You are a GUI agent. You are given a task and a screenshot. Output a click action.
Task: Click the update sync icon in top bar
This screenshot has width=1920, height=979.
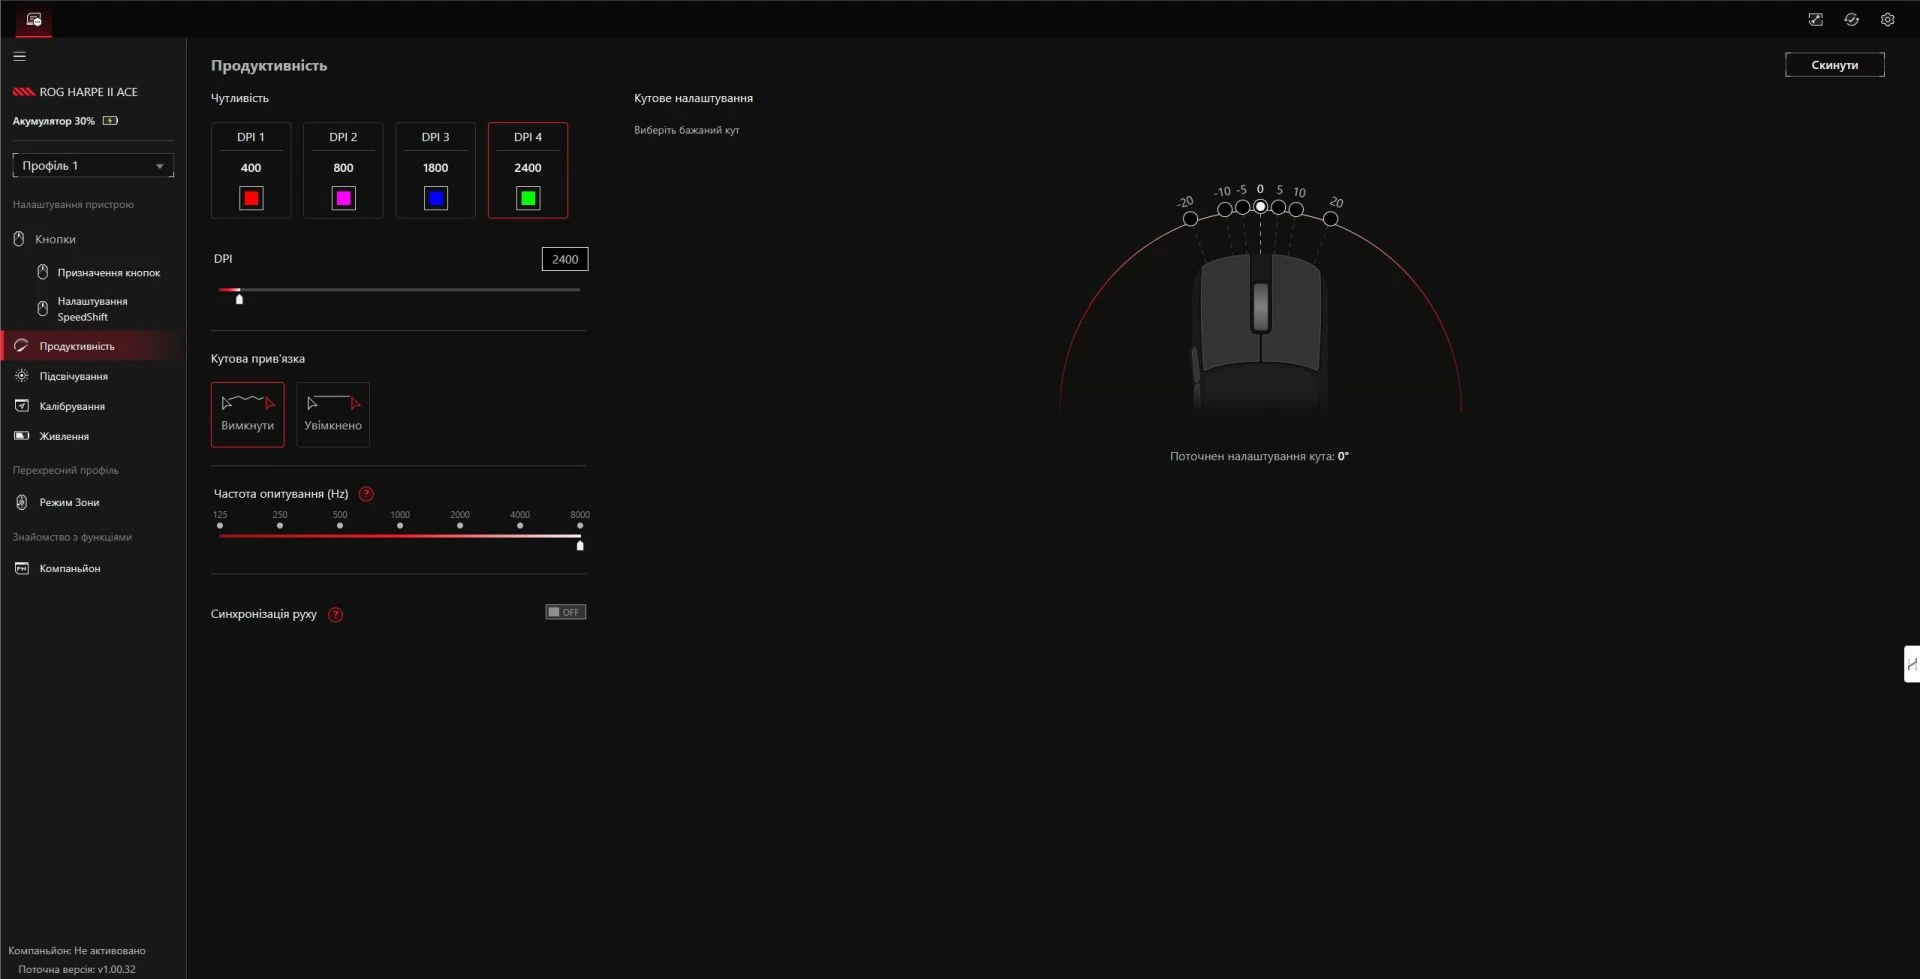click(1851, 20)
